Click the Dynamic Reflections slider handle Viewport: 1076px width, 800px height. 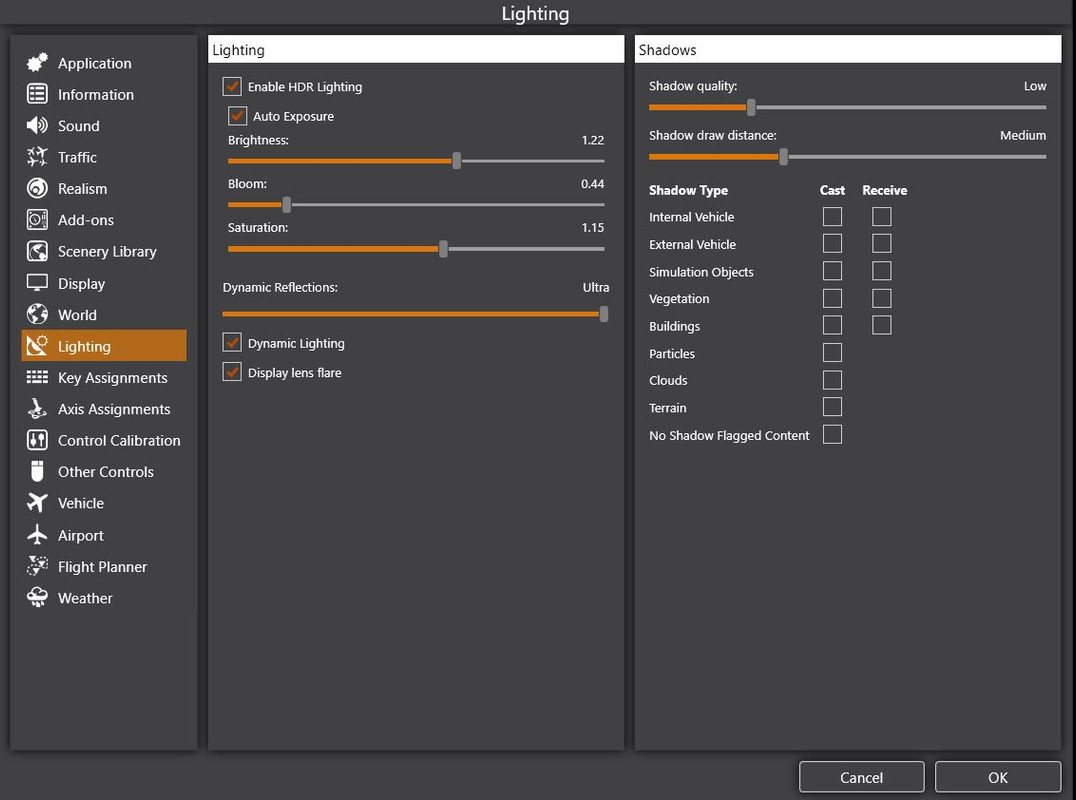[604, 314]
